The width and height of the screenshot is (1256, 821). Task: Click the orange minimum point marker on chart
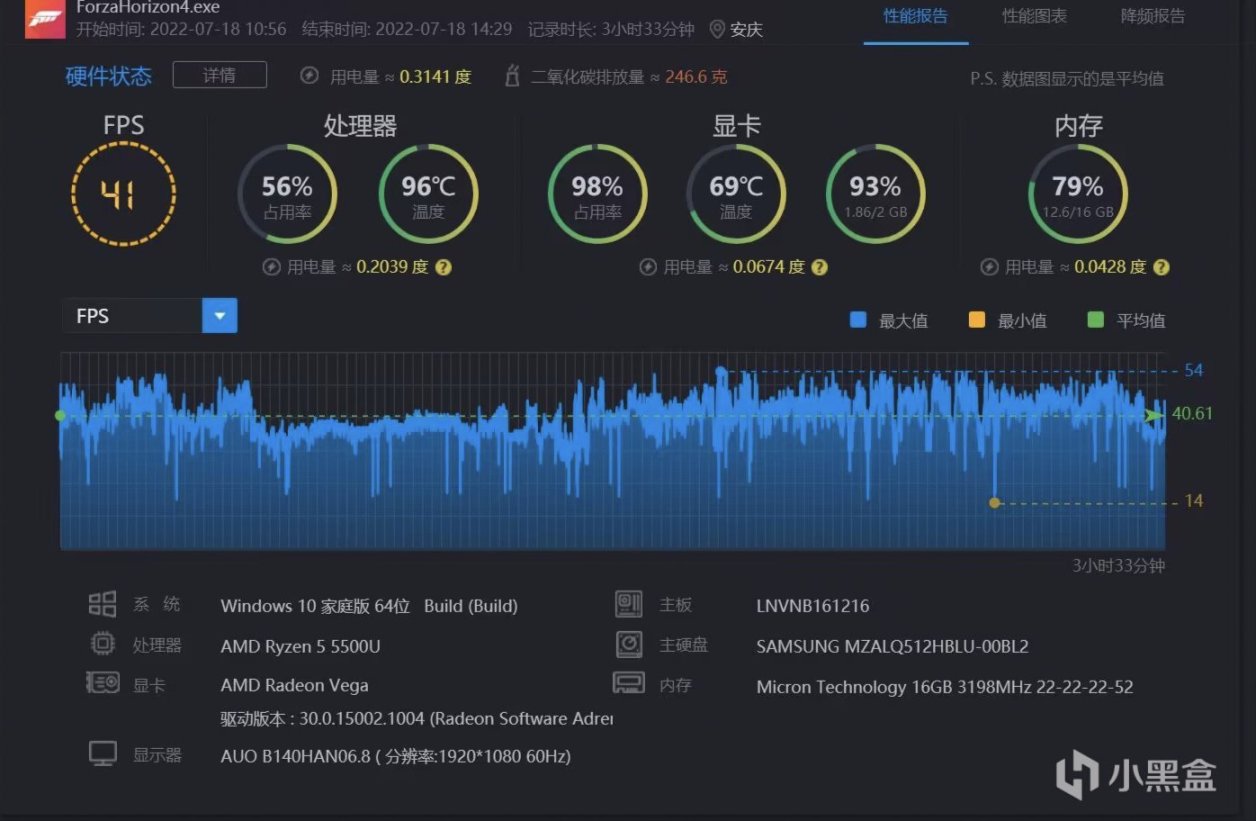[994, 502]
